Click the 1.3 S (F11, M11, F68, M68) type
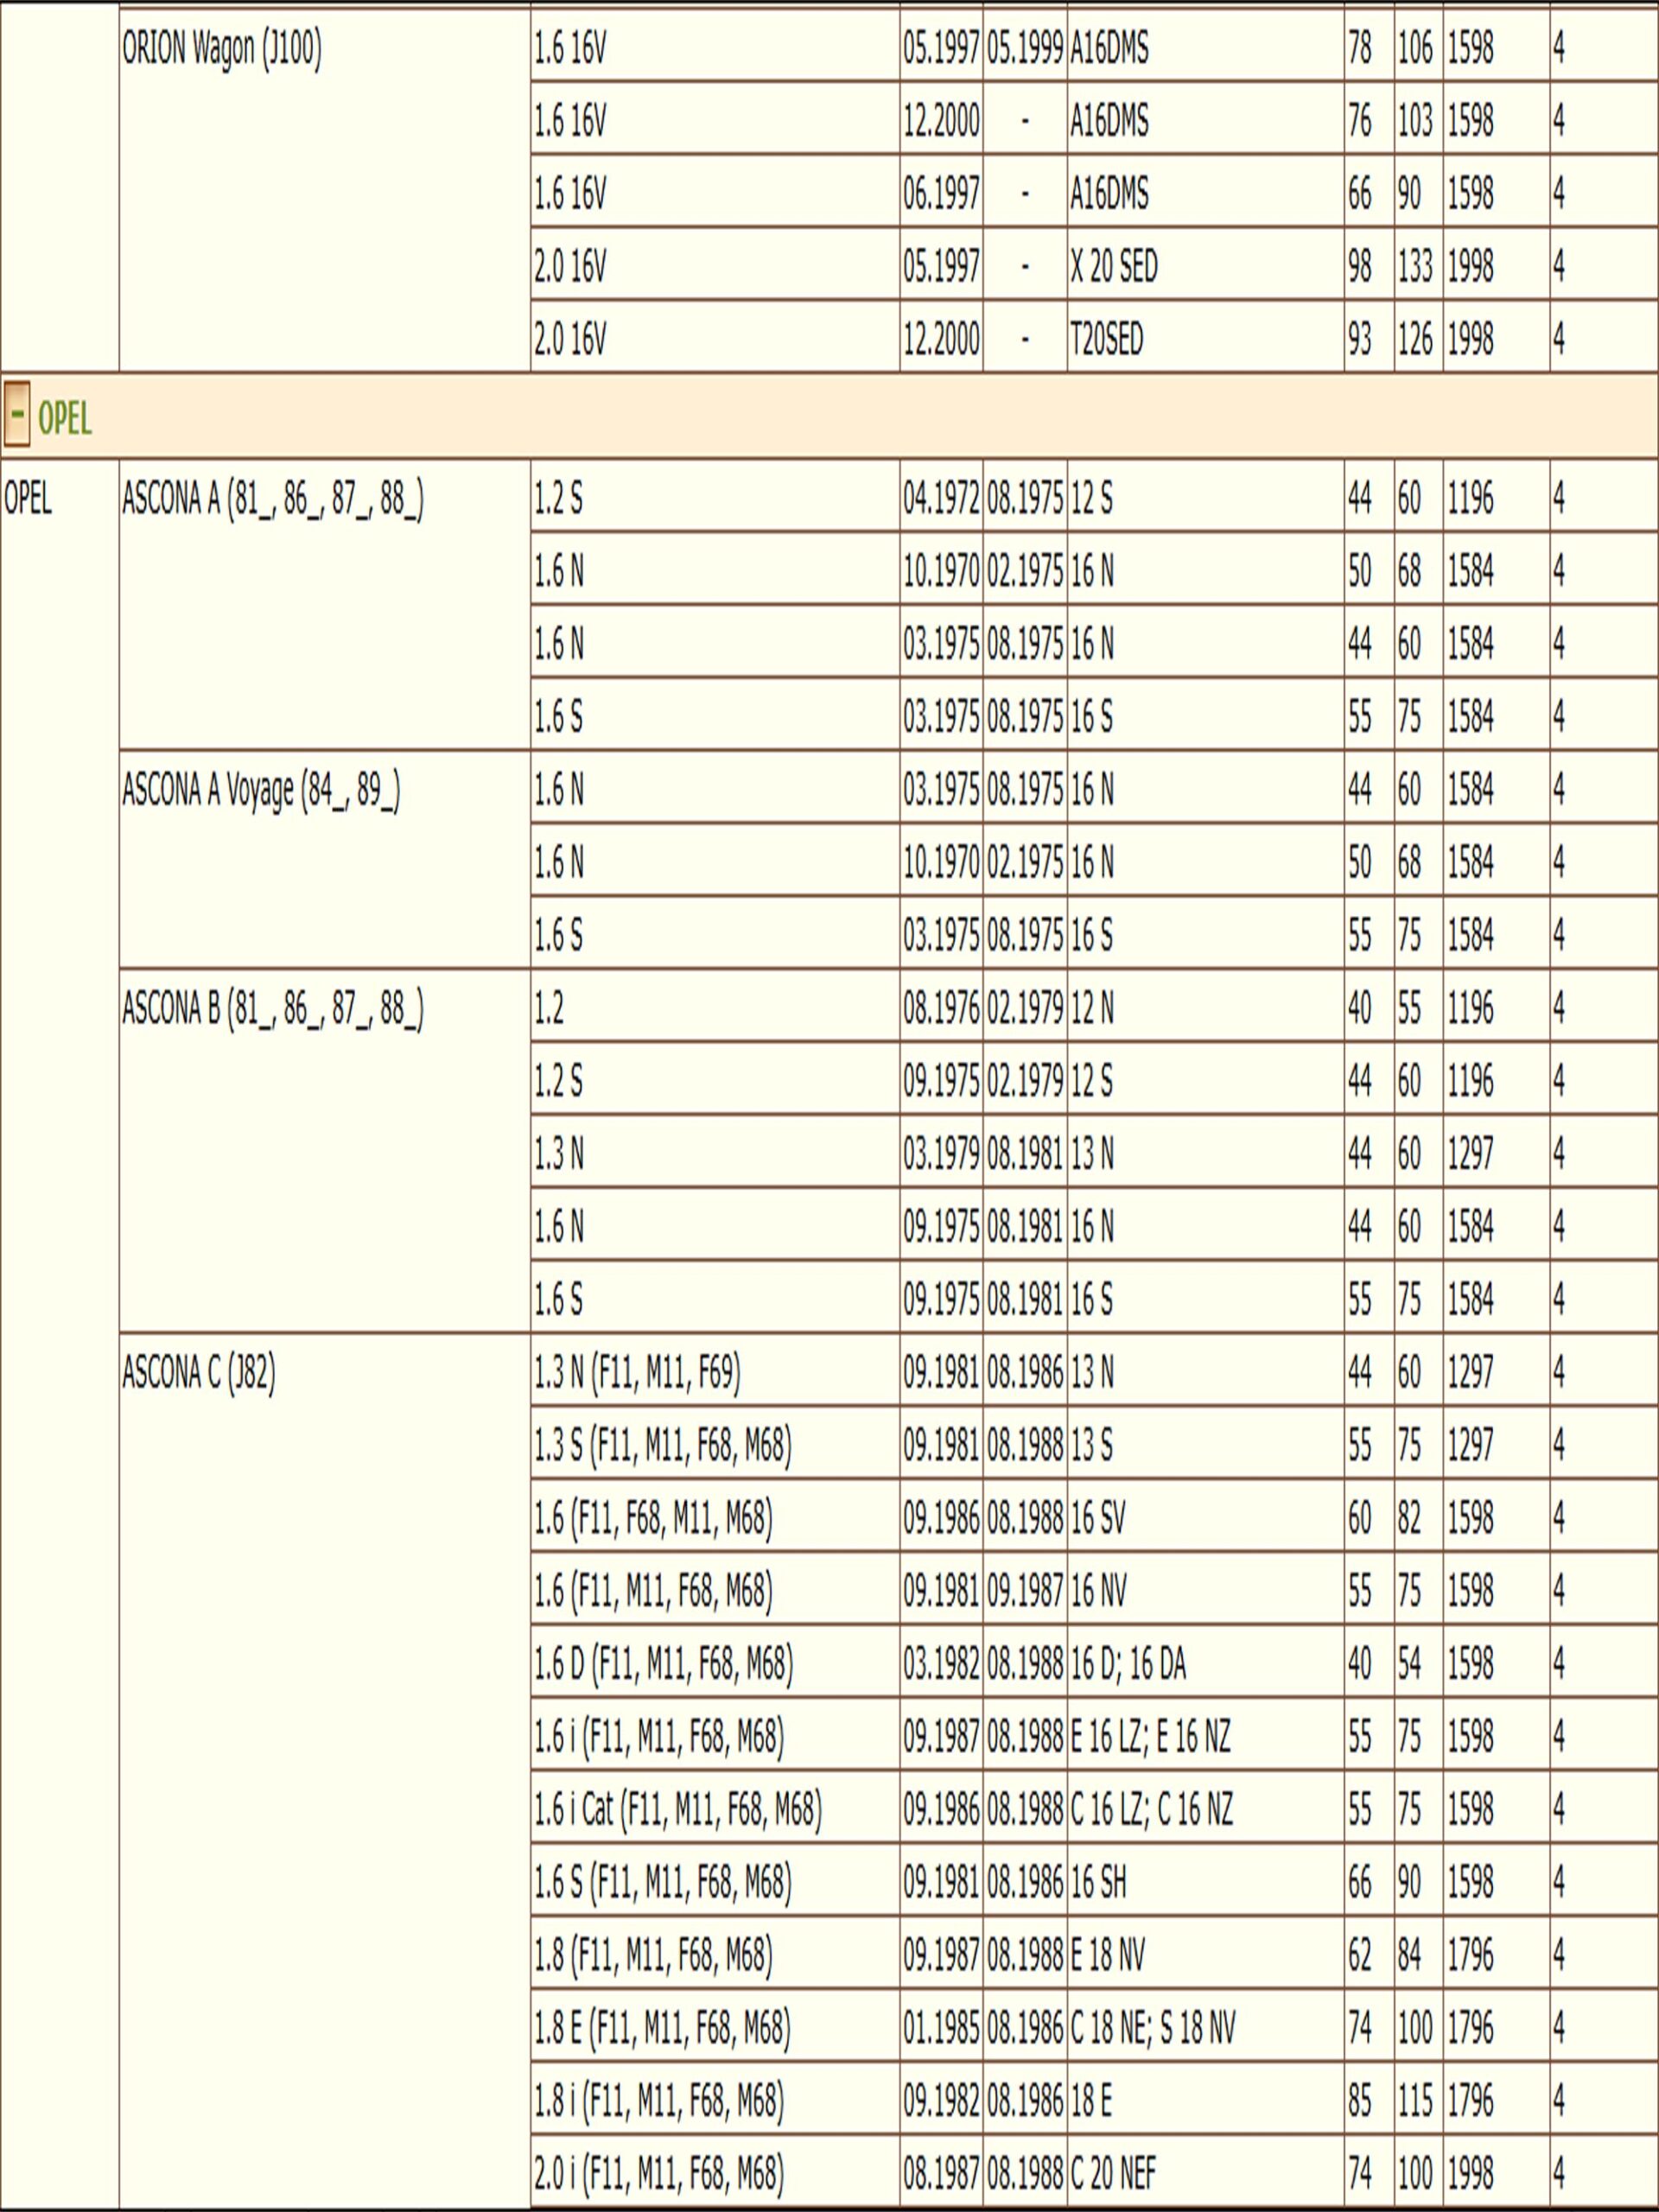 coord(663,1445)
